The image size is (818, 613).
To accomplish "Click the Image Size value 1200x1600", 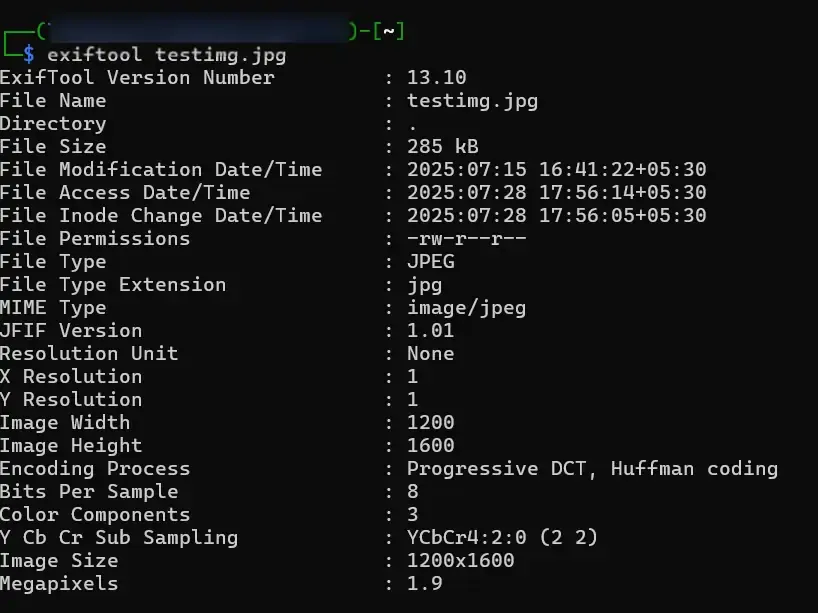I will pyautogui.click(x=460, y=560).
